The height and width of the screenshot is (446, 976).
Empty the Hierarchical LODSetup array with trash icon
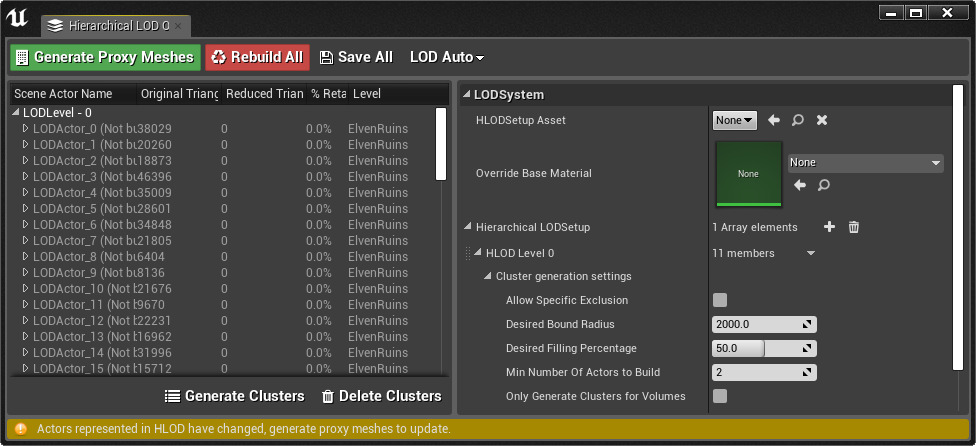(854, 227)
